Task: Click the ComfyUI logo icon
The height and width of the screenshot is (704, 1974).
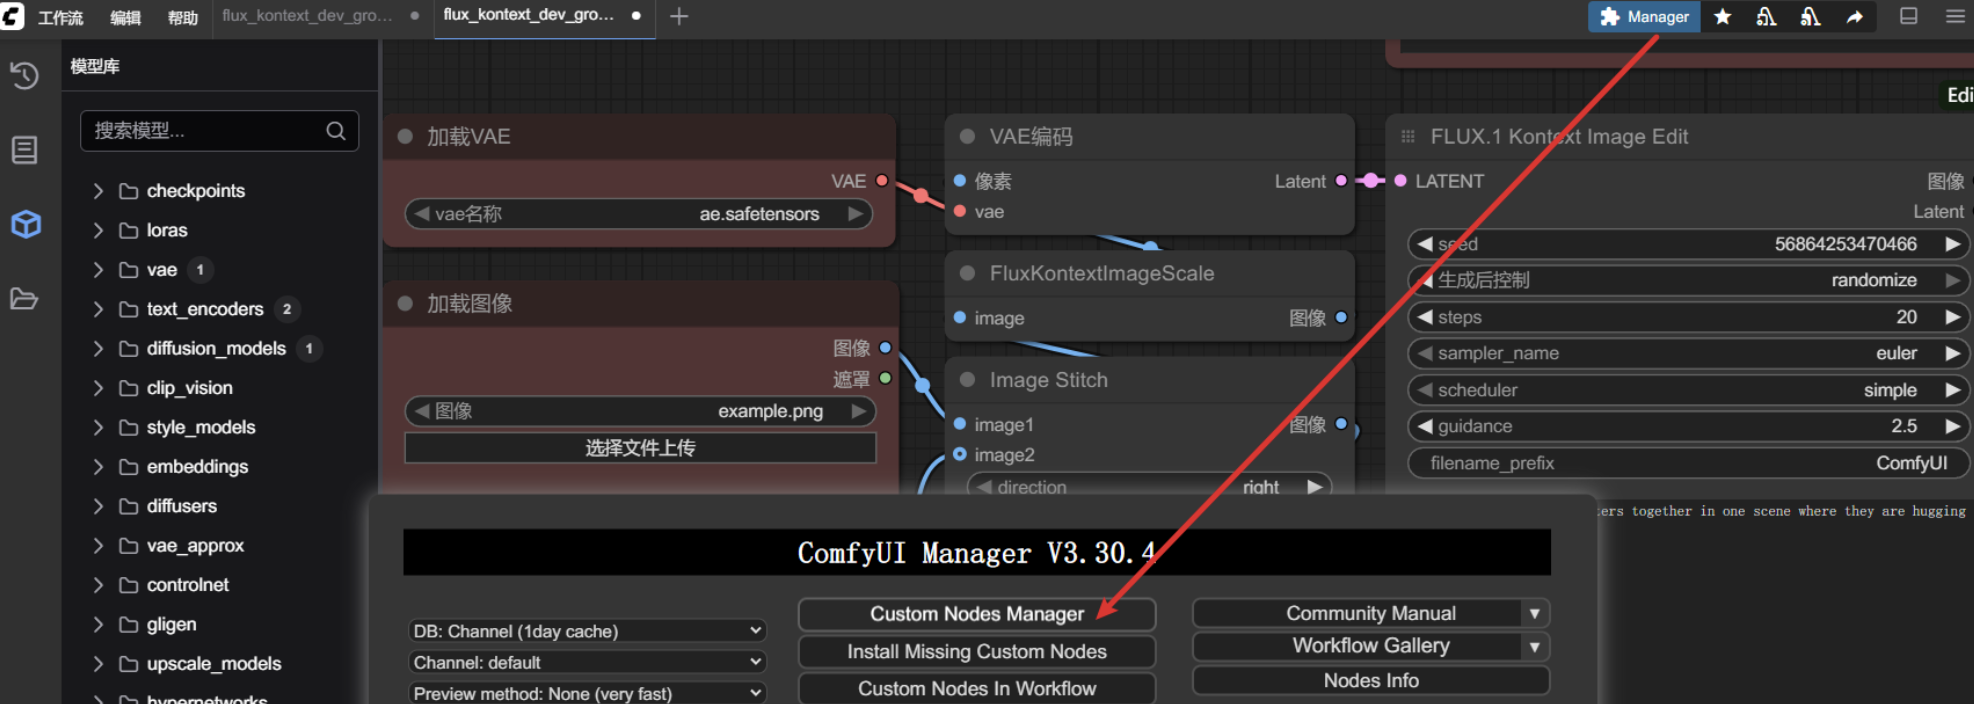Action: click(12, 15)
